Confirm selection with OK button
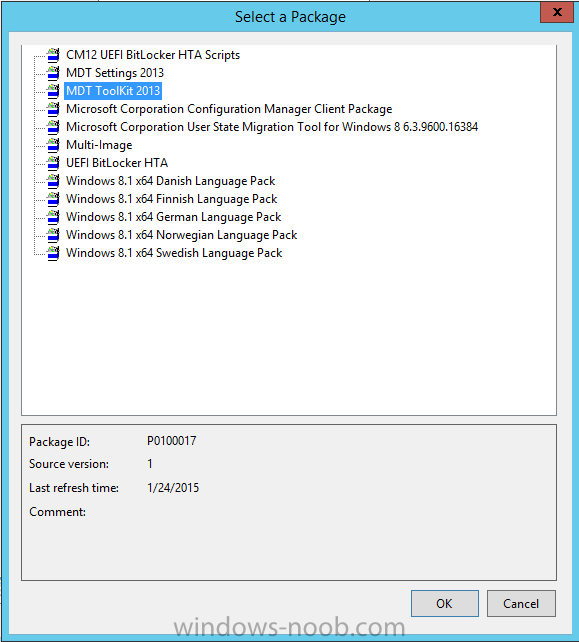 click(445, 604)
